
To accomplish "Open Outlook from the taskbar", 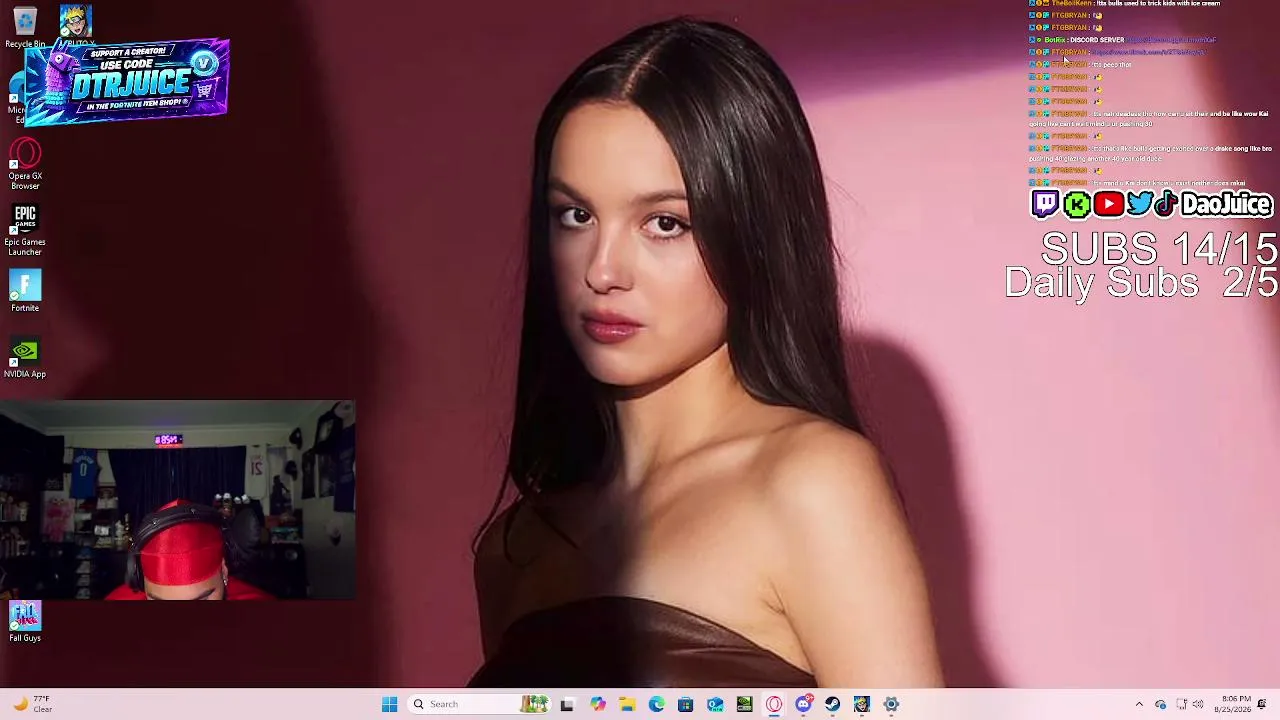I will [x=715, y=704].
